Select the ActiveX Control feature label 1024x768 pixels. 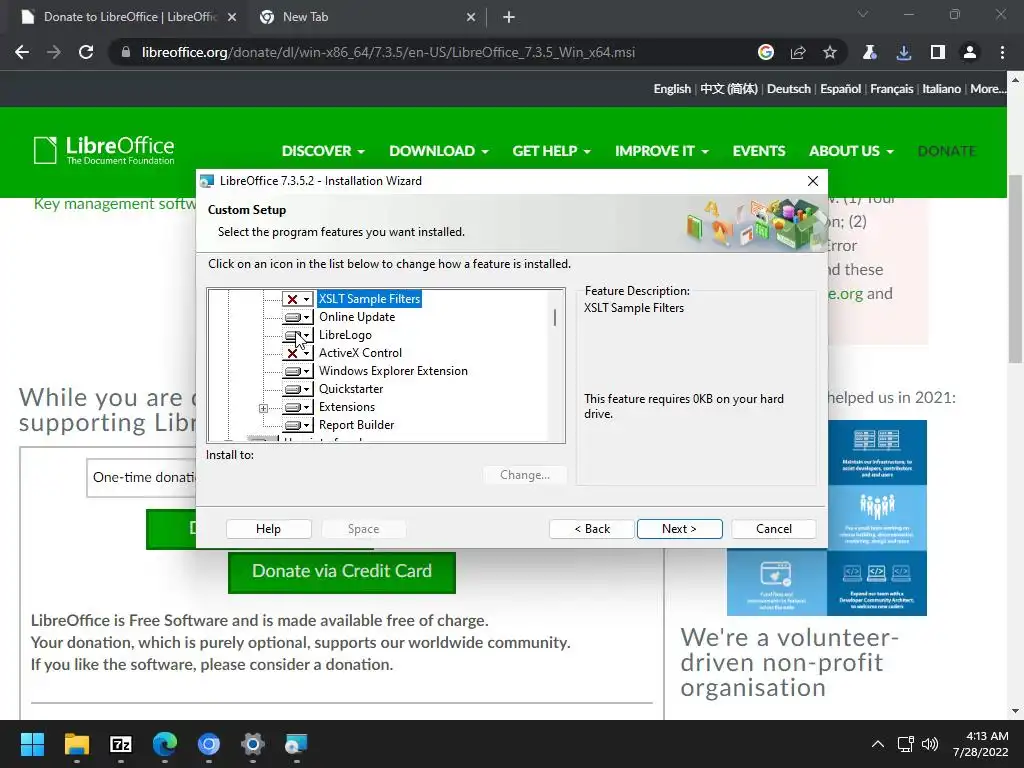pos(360,353)
